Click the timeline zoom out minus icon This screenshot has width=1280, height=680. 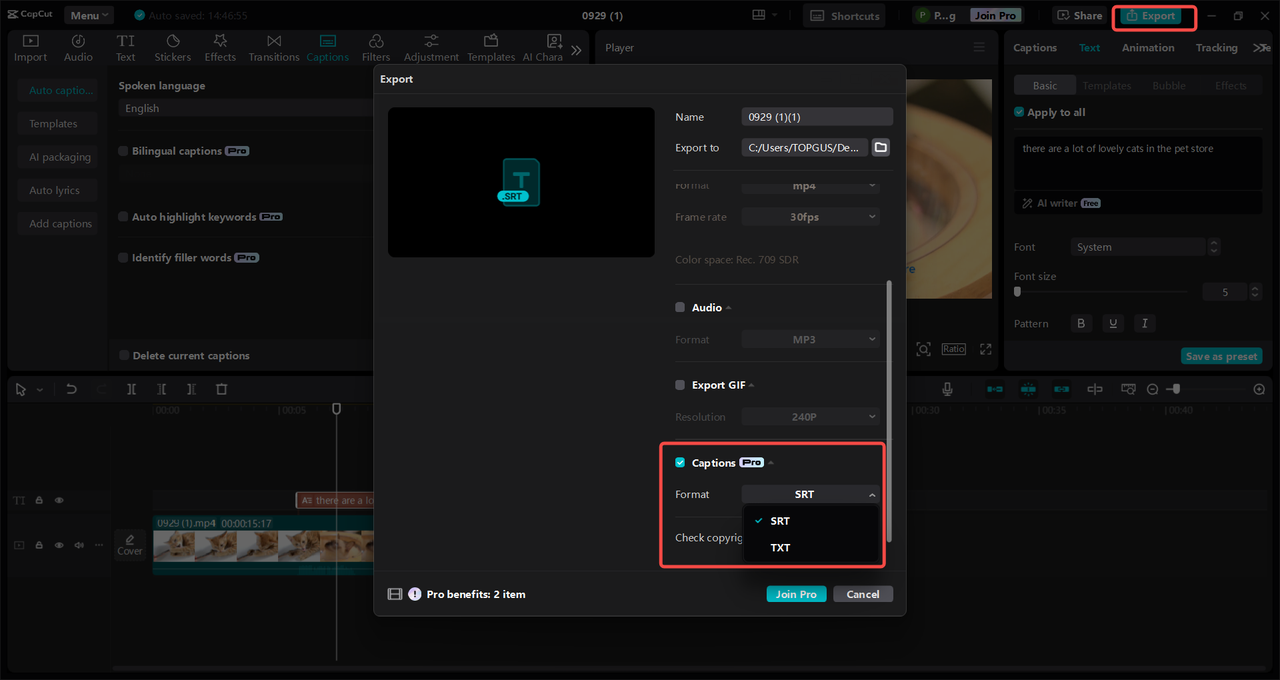[1152, 389]
